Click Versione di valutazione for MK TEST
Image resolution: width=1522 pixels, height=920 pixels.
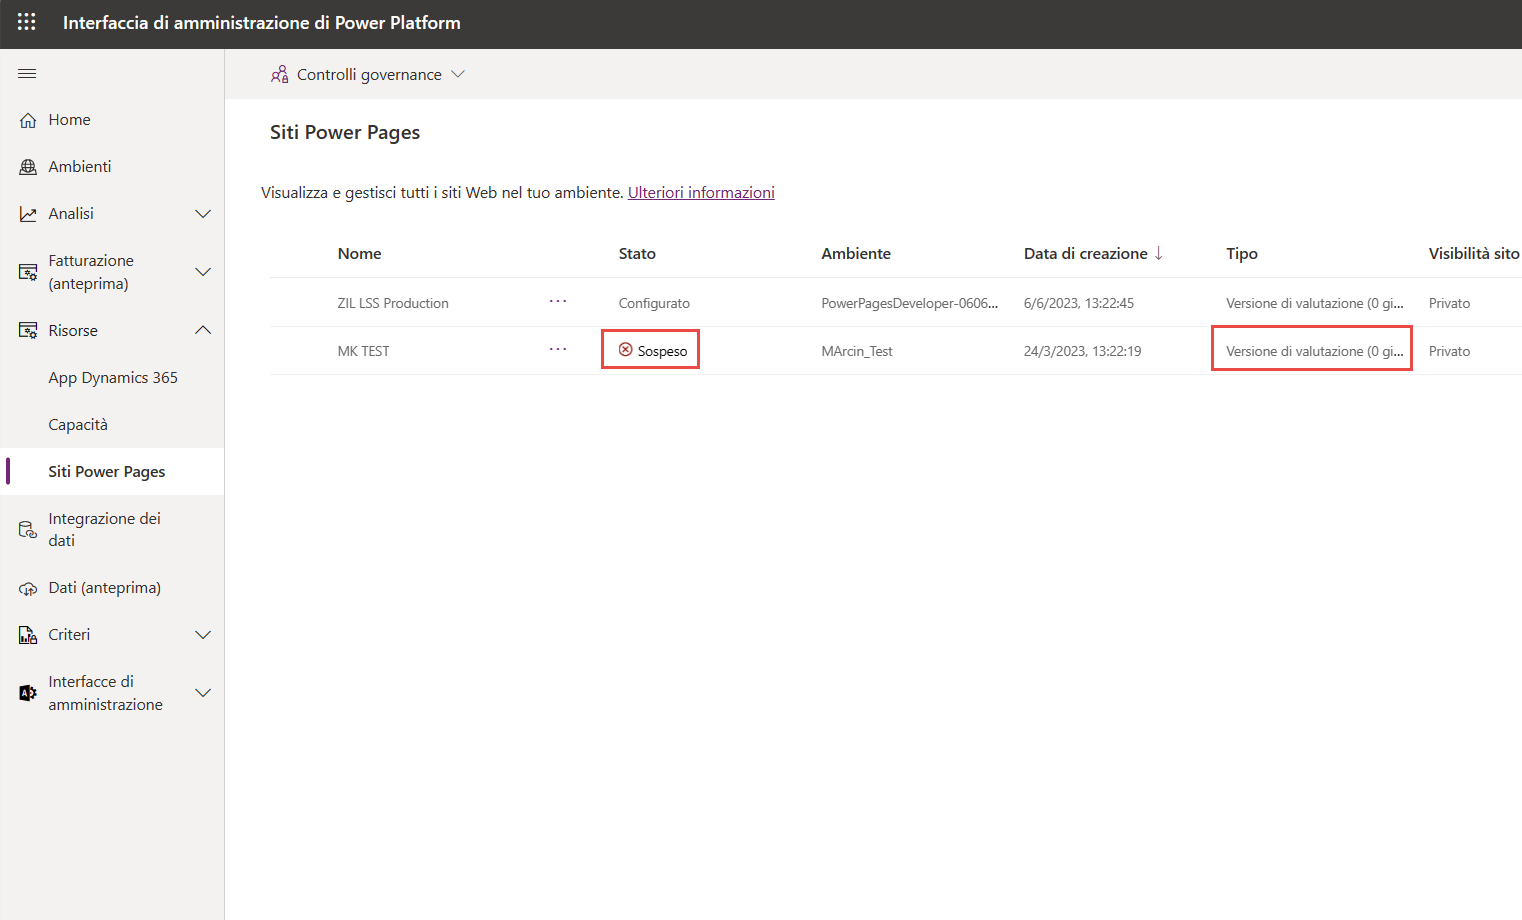(x=1315, y=351)
